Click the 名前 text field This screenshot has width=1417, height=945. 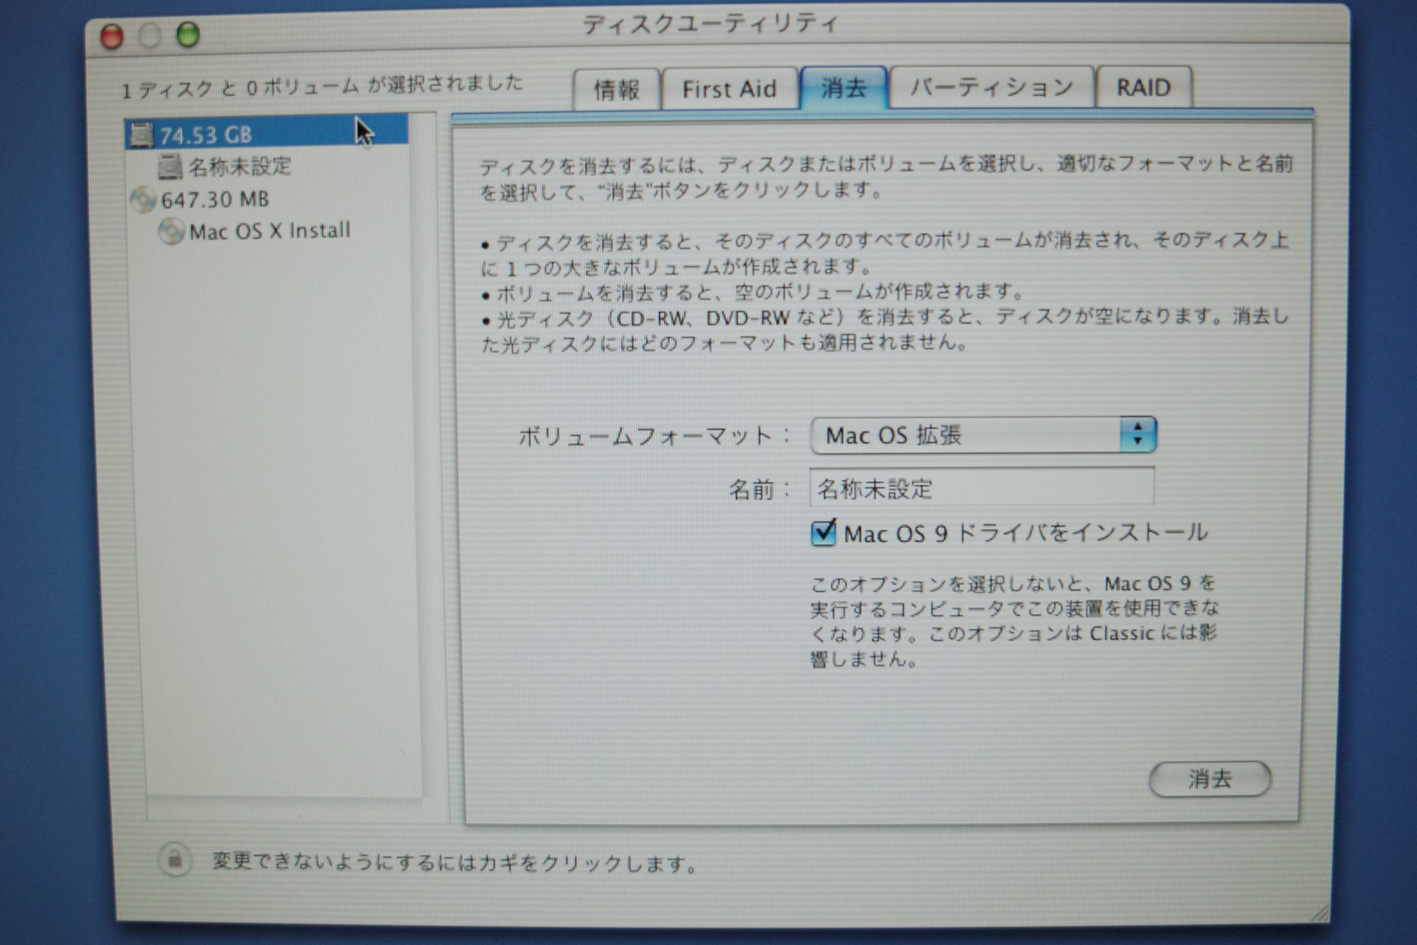[x=981, y=488]
